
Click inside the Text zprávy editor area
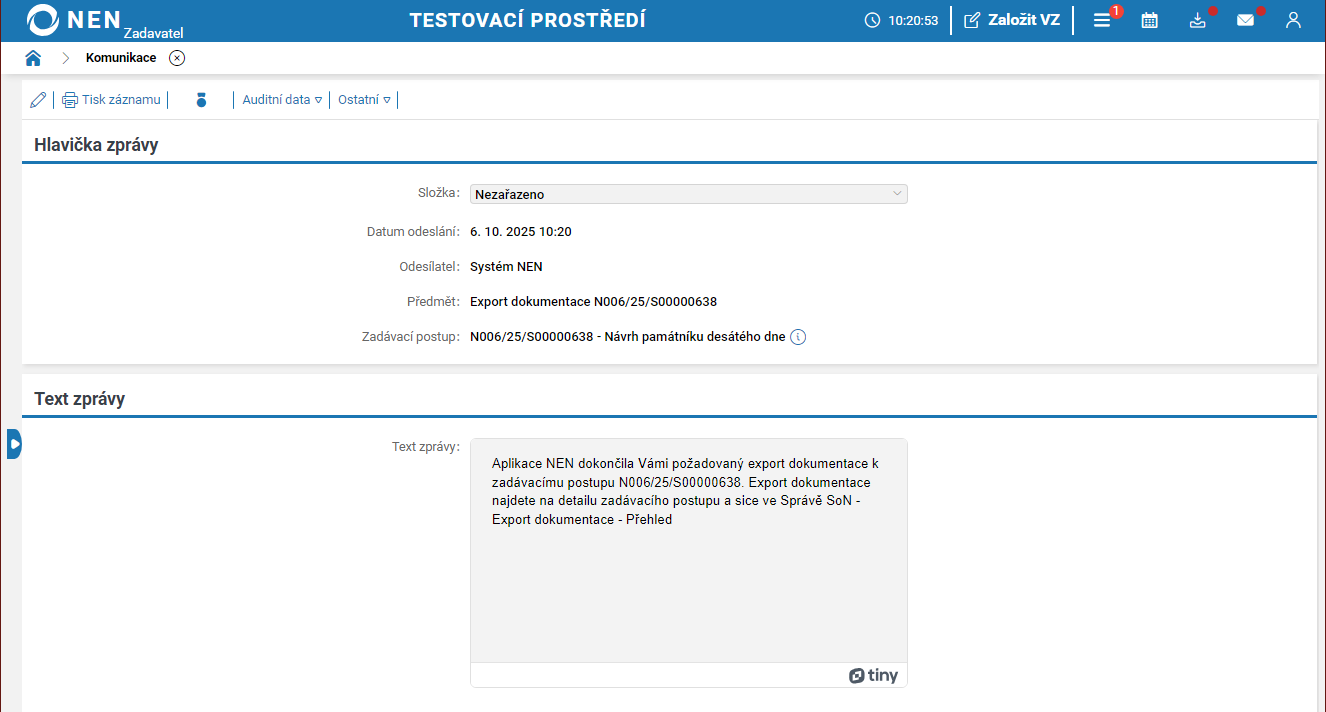[x=689, y=550]
